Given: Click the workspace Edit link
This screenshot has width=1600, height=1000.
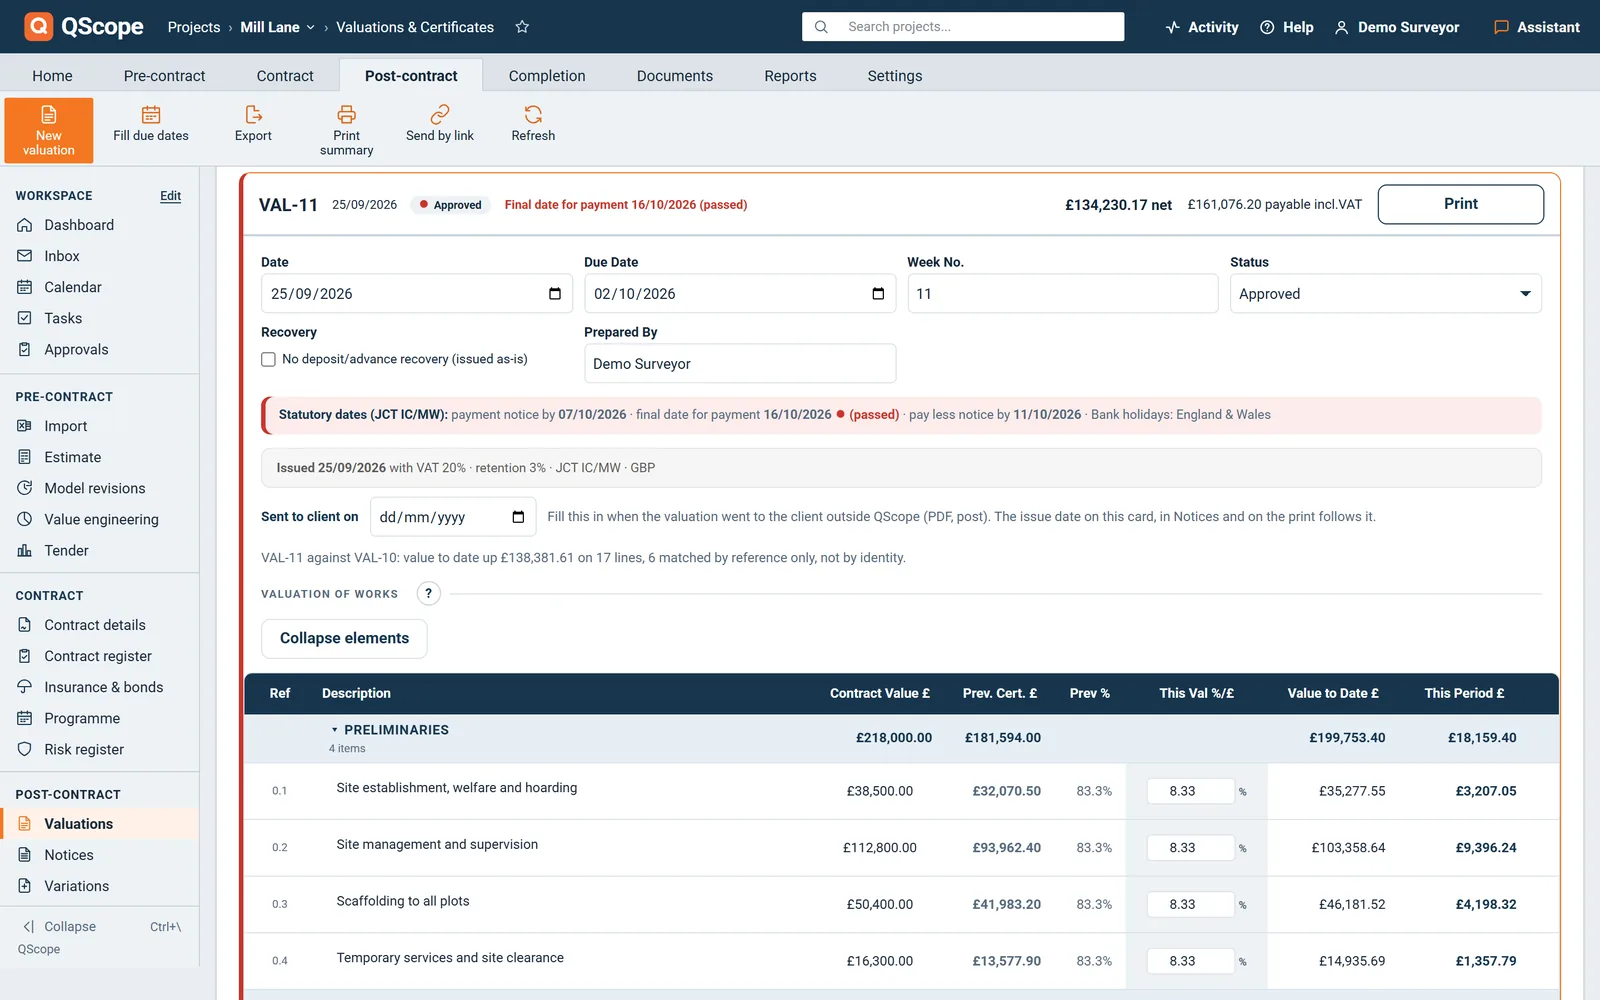Looking at the screenshot, I should [171, 196].
